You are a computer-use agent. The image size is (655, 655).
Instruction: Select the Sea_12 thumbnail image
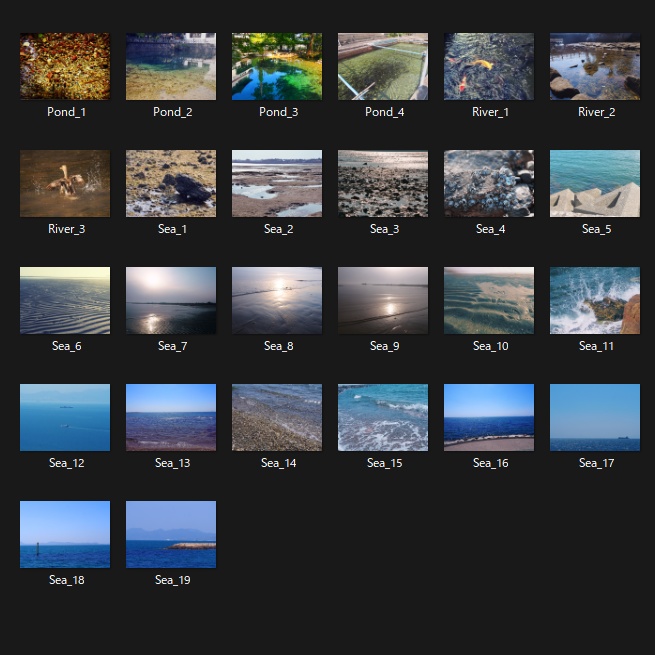(x=65, y=417)
